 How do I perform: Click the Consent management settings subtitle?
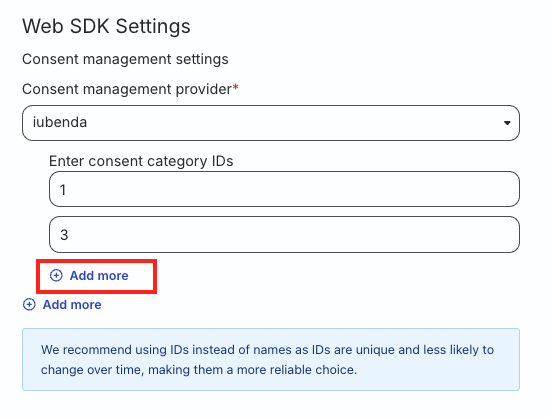tap(125, 59)
